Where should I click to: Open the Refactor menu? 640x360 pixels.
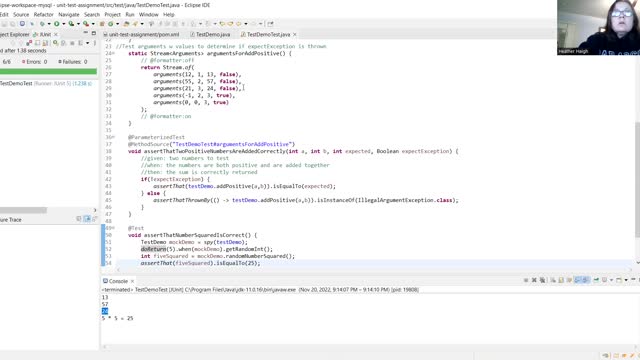43,14
